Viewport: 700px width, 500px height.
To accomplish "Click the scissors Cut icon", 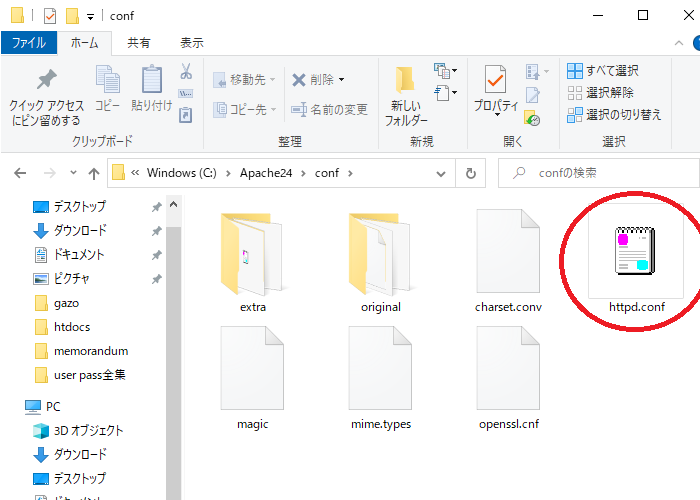I will coord(186,72).
